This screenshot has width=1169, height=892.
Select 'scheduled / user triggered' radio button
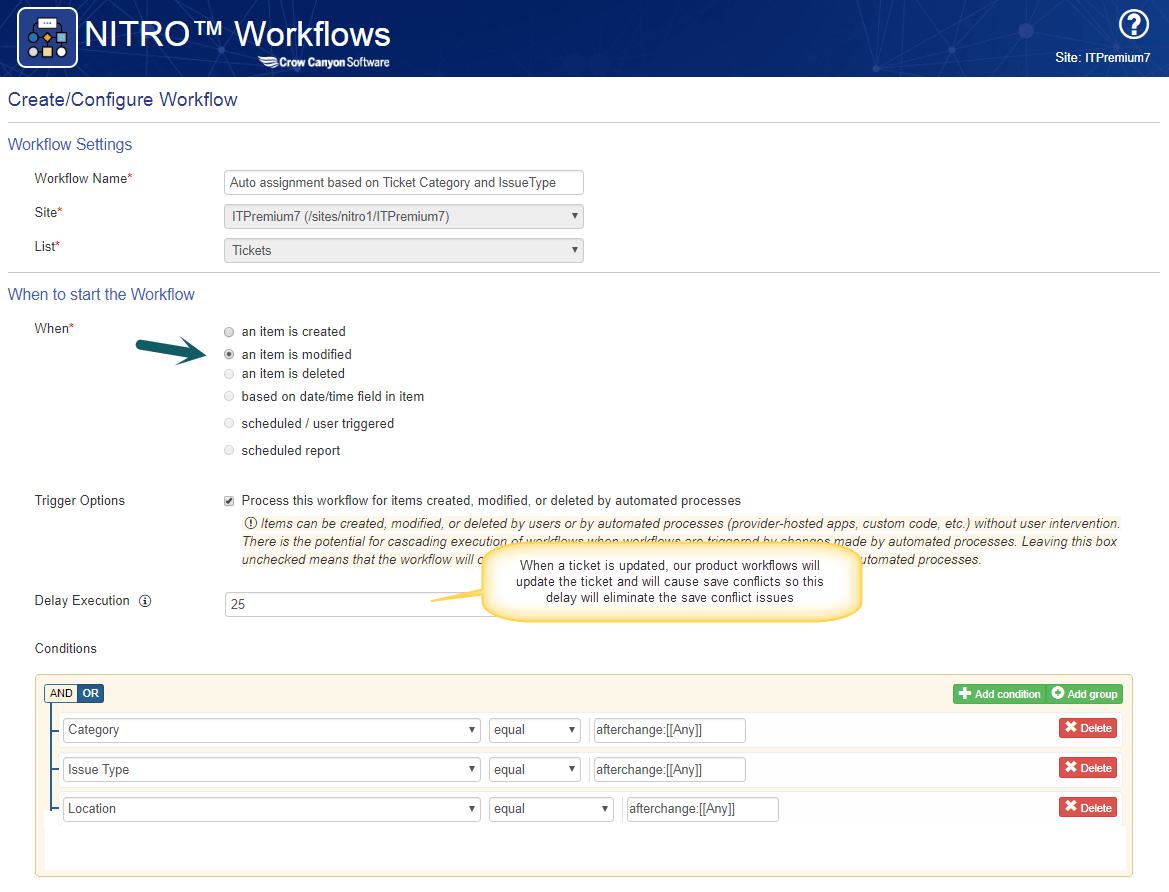click(229, 424)
